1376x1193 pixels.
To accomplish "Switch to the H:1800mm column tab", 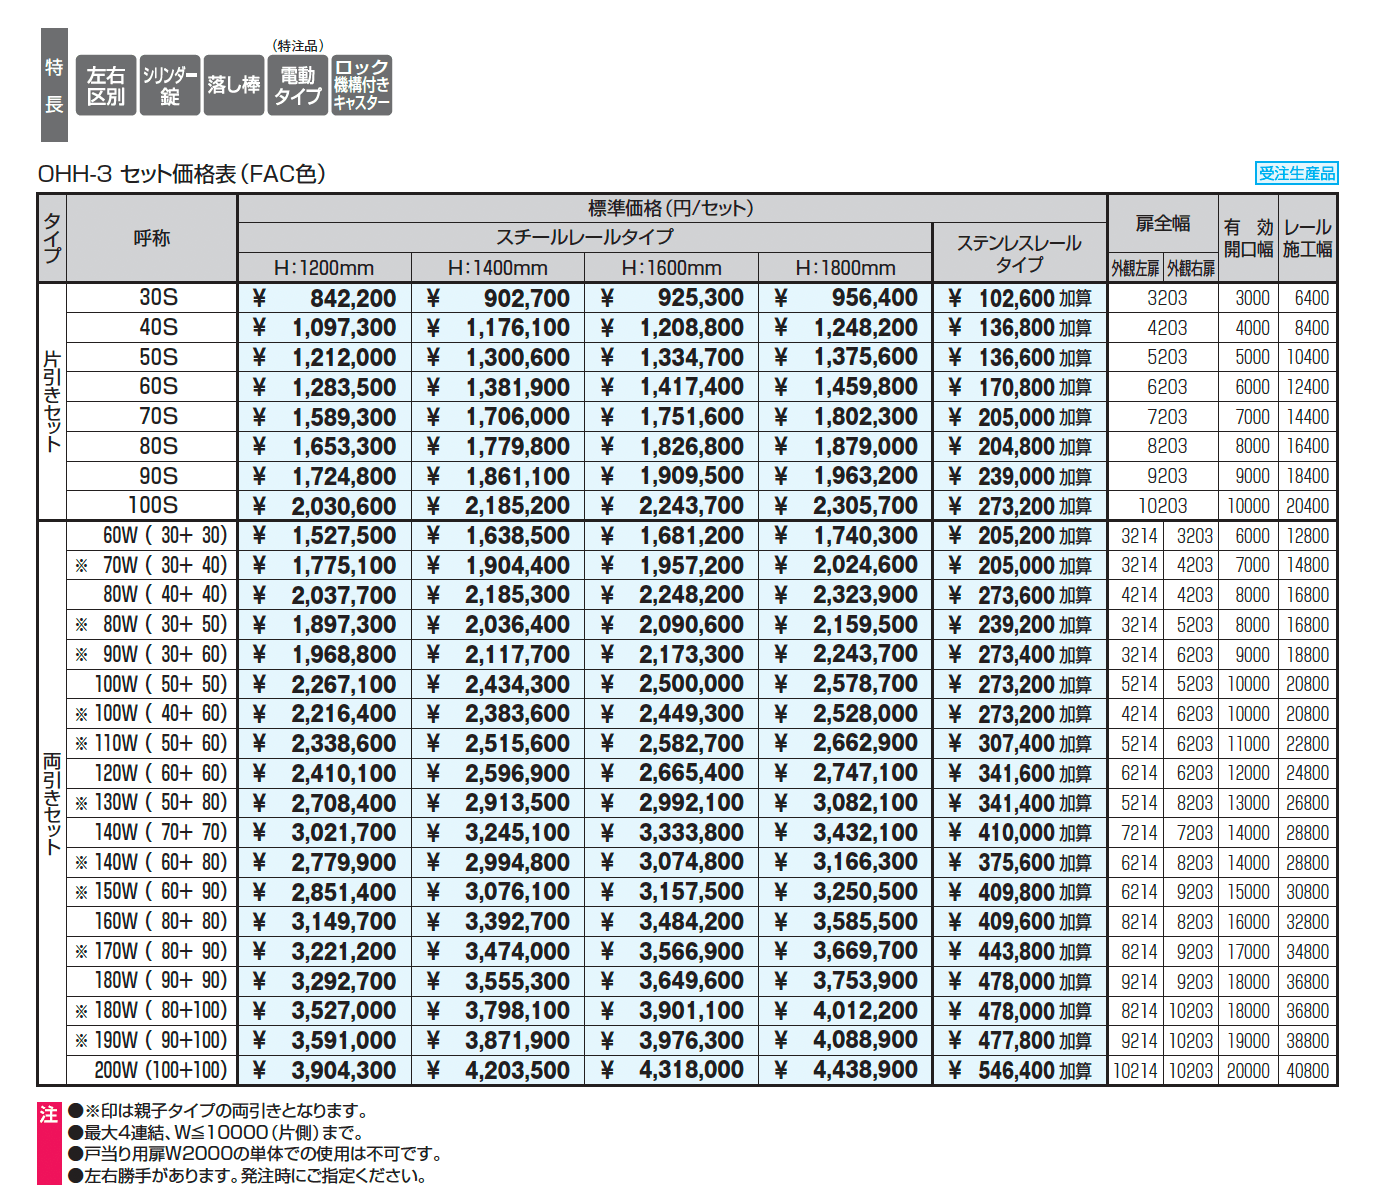I will 846,268.
